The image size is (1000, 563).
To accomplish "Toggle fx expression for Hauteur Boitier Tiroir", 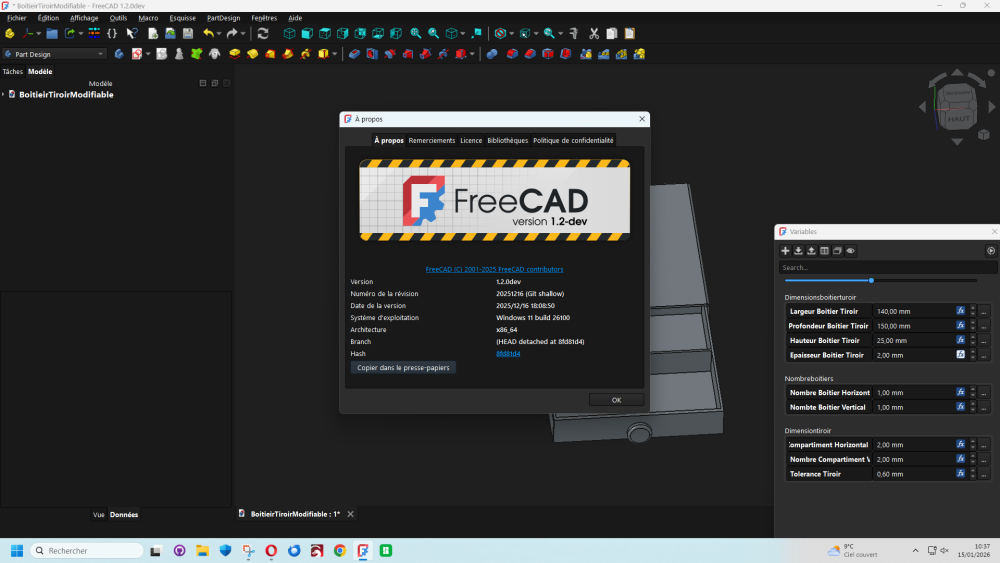I will point(960,340).
